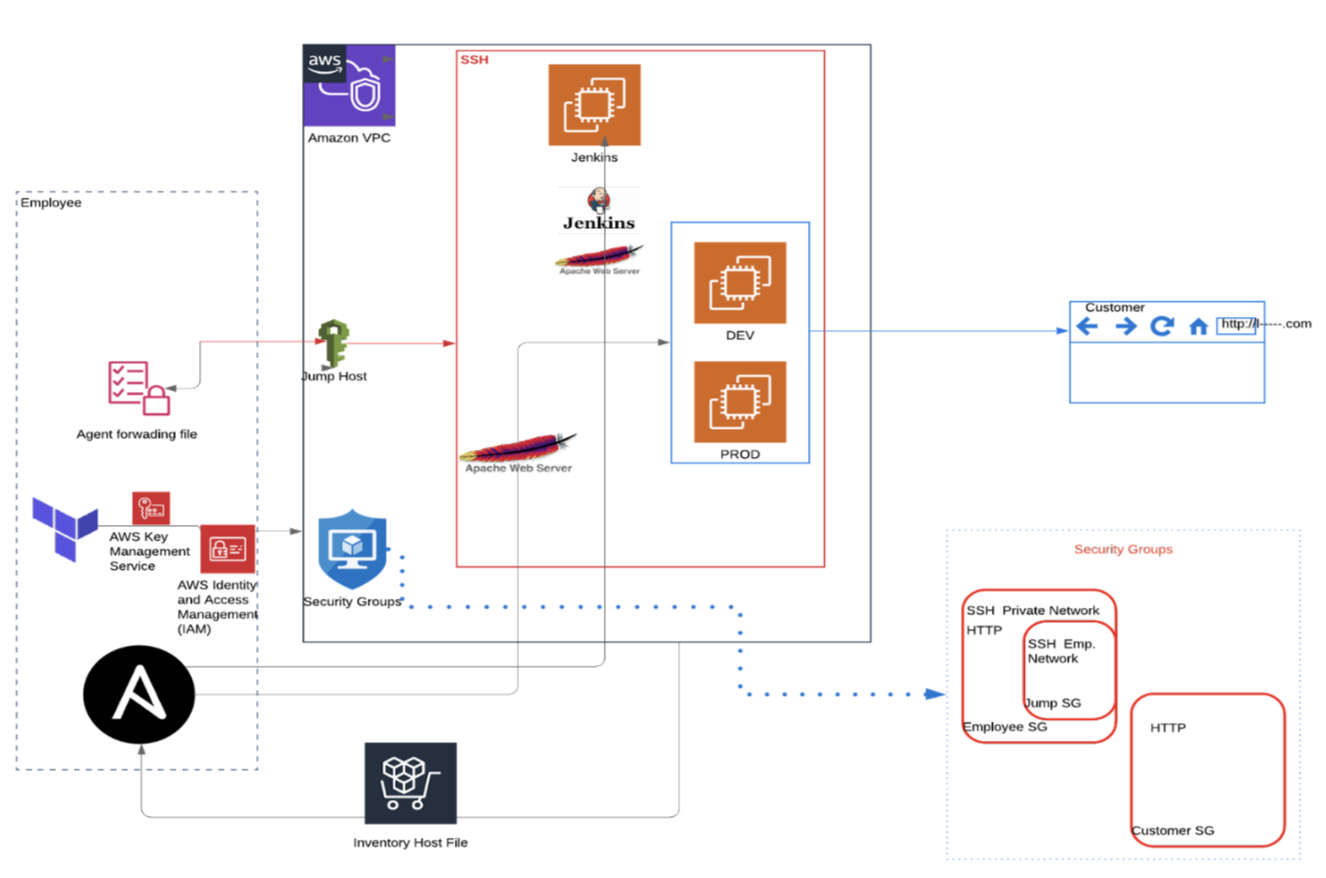
Task: Select the AWS Key Management Service icon
Action: coord(151,506)
